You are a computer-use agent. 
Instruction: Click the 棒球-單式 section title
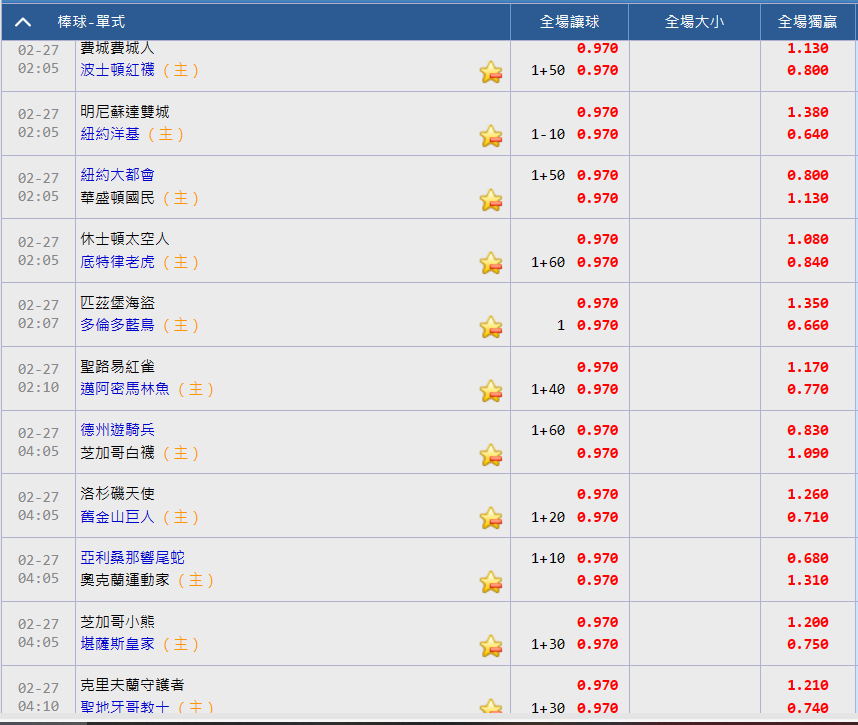click(91, 22)
